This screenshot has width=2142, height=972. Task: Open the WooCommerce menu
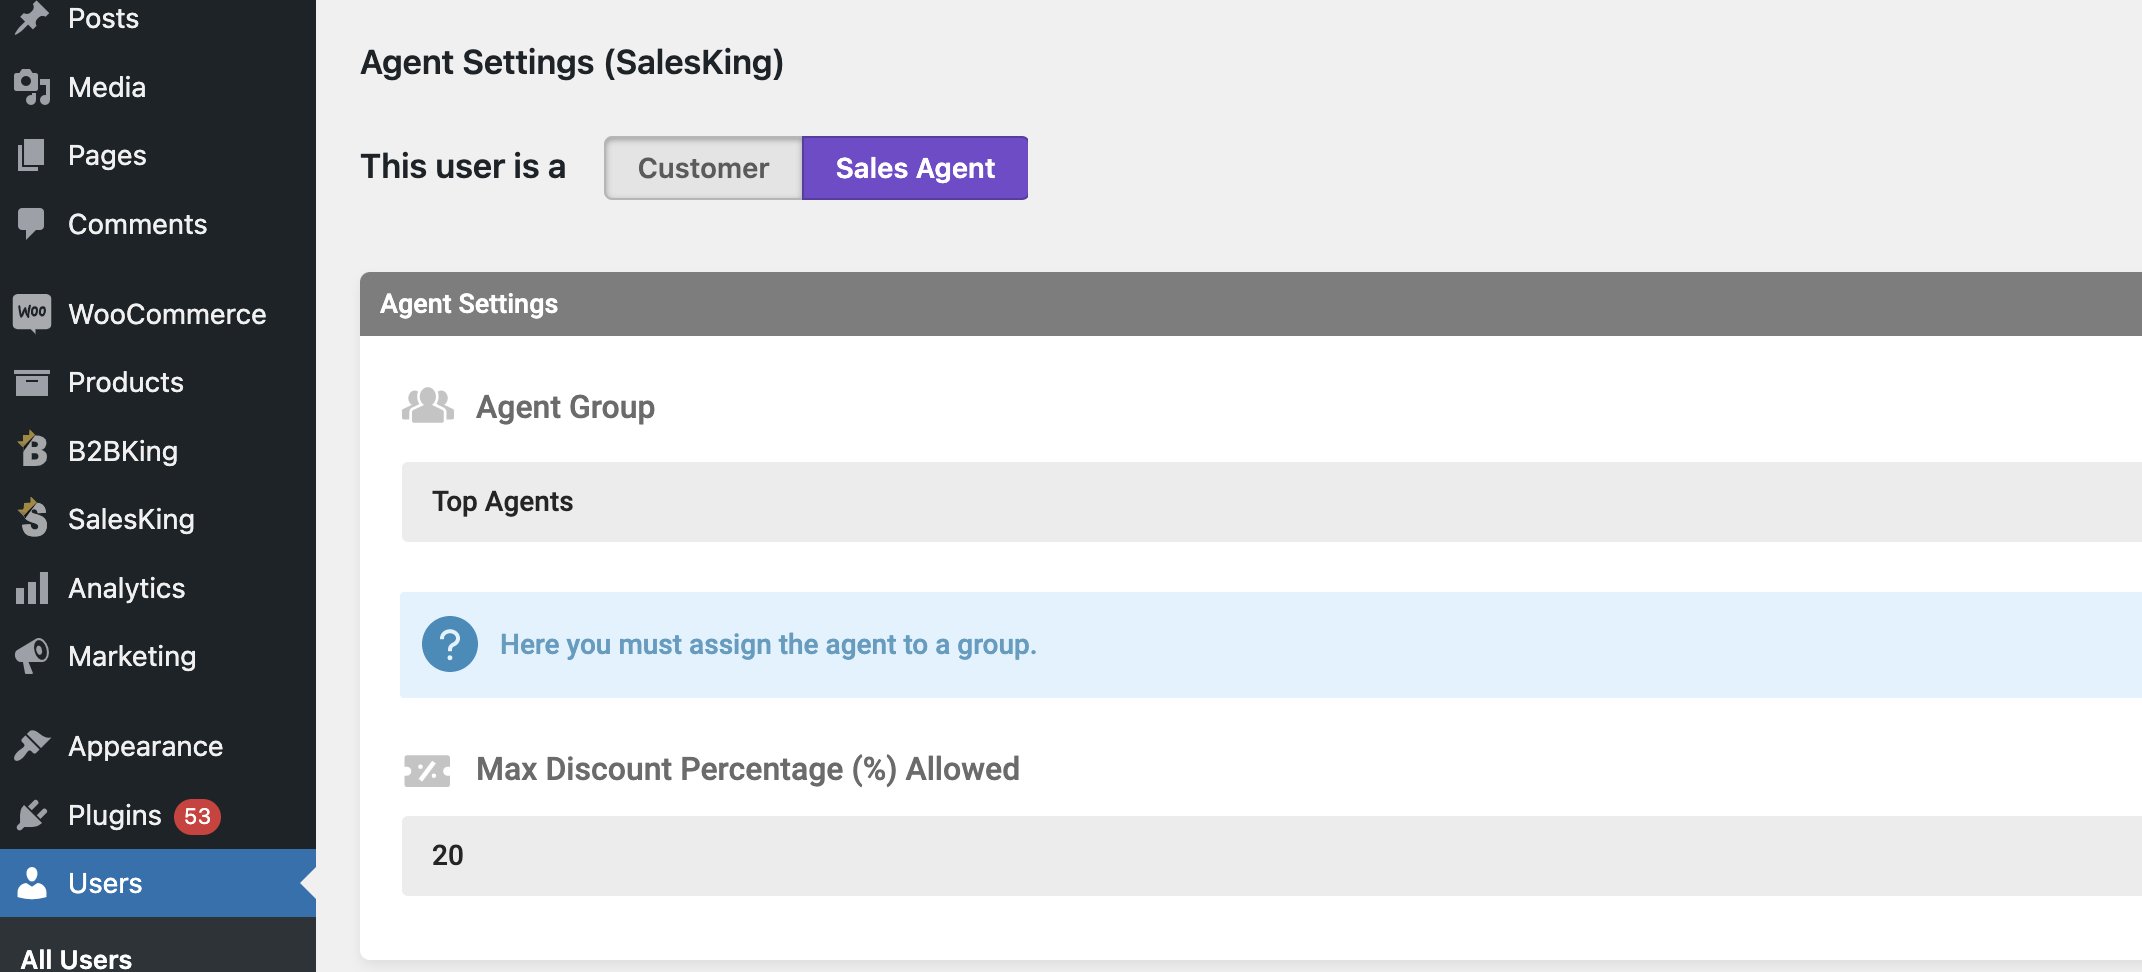pos(167,314)
